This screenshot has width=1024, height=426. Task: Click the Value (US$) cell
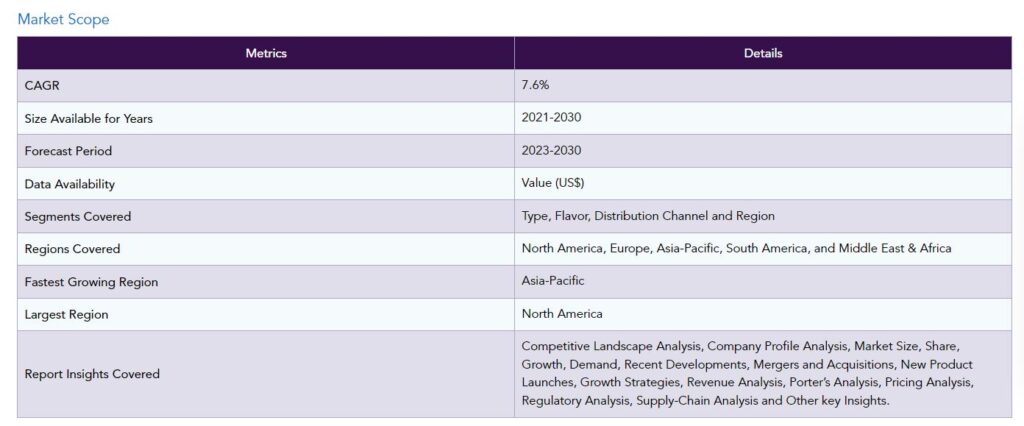(763, 184)
